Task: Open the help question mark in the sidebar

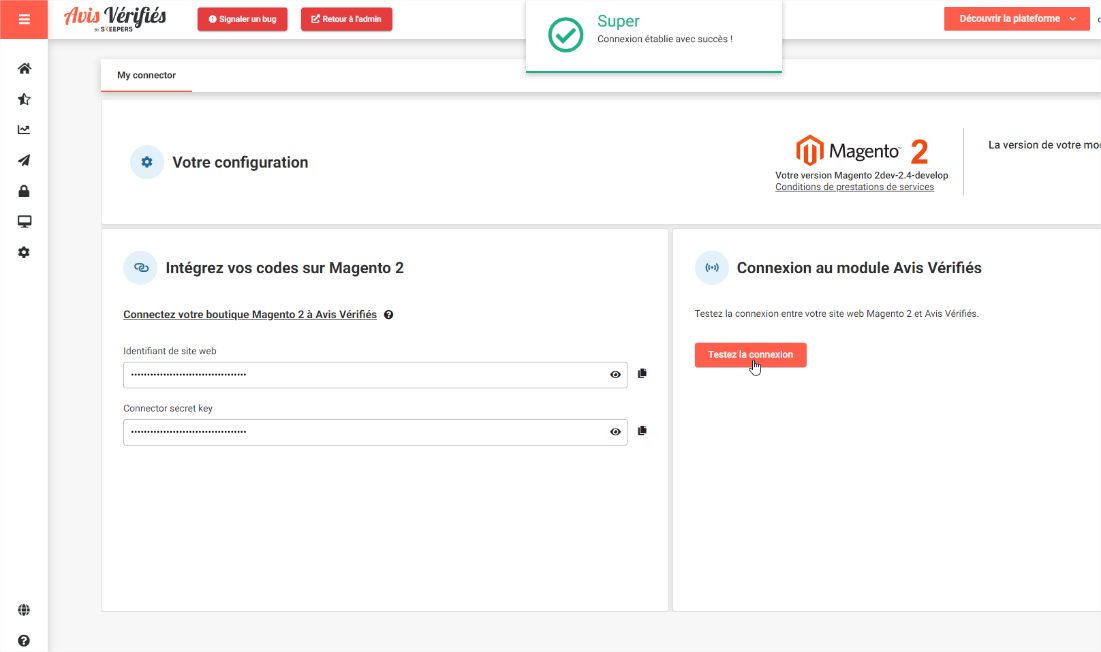Action: [24, 641]
